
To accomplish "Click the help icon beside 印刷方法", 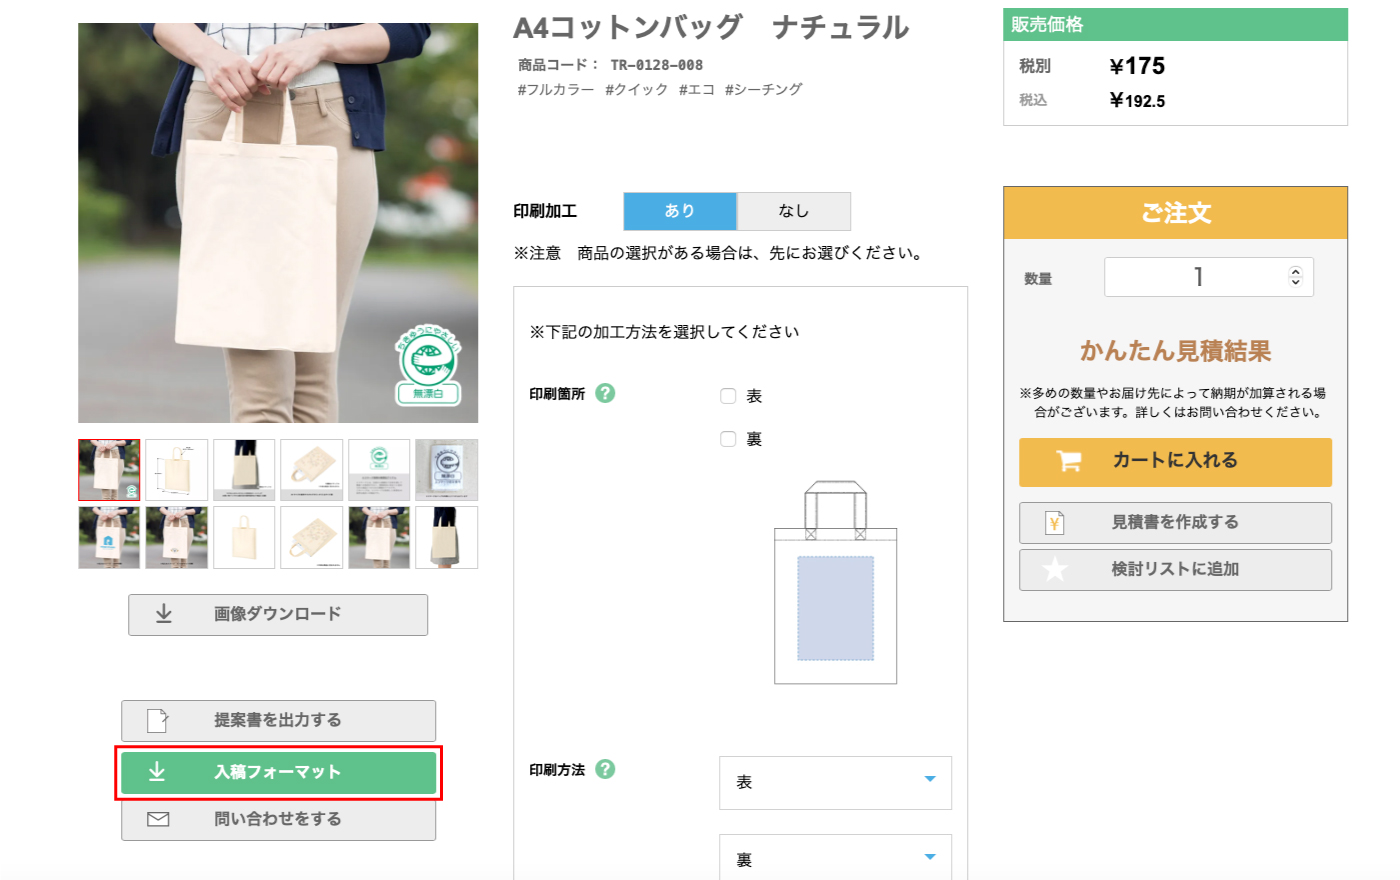I will [605, 769].
